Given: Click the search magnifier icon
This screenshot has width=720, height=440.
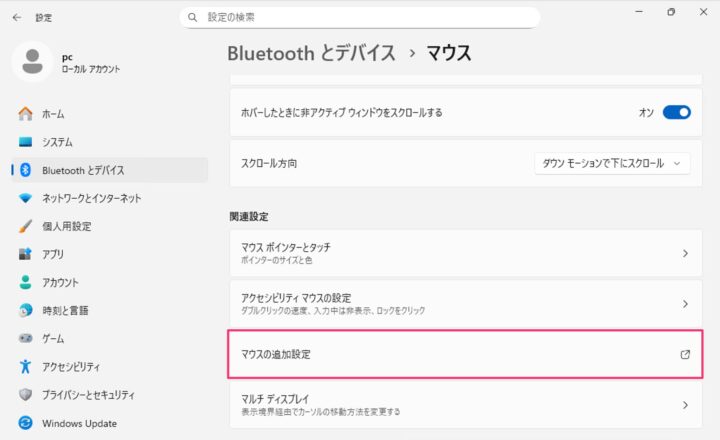Looking at the screenshot, I should pyautogui.click(x=190, y=17).
